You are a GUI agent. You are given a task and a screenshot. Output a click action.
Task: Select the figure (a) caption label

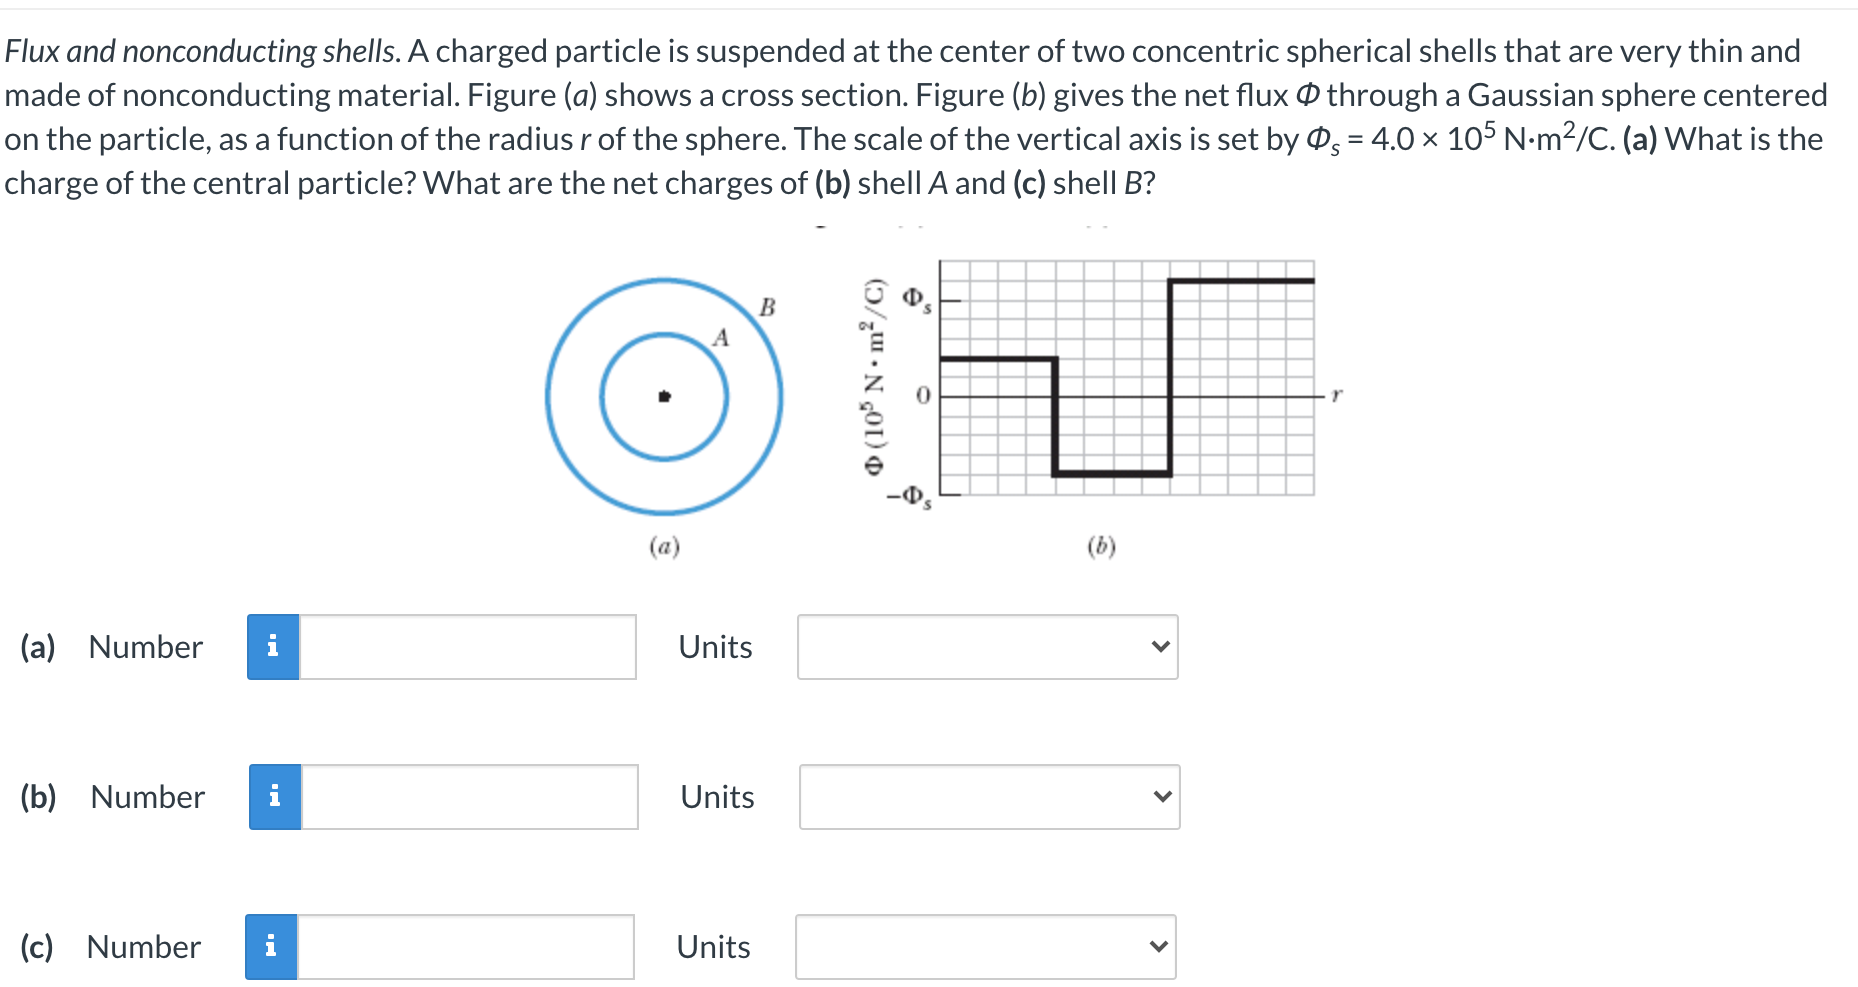(662, 545)
